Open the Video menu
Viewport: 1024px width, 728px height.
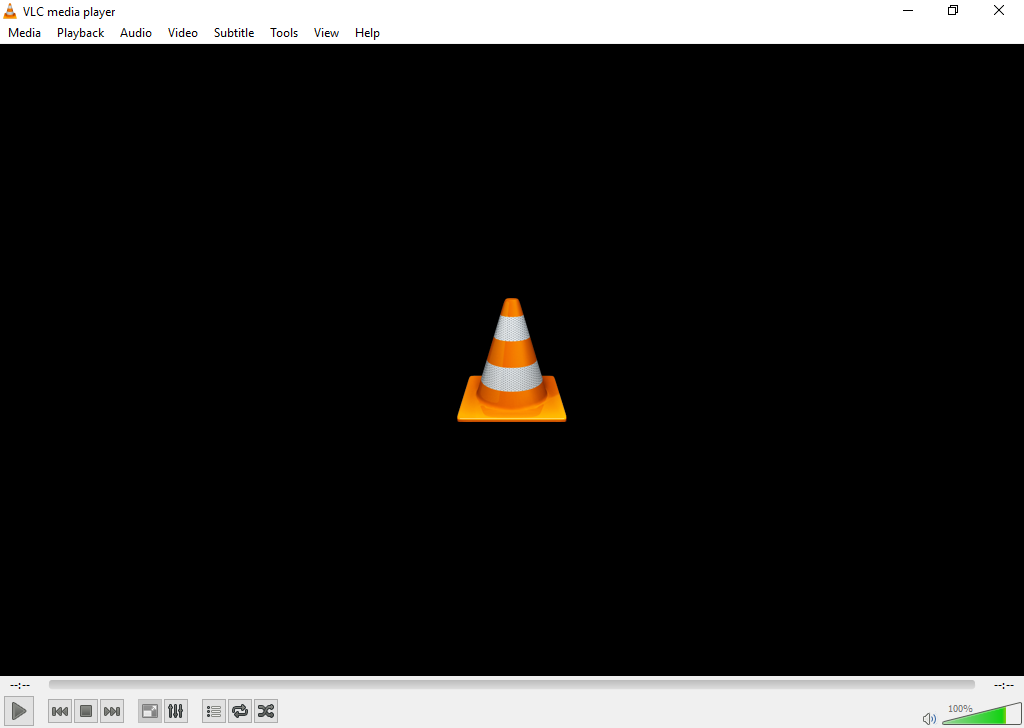(x=183, y=33)
